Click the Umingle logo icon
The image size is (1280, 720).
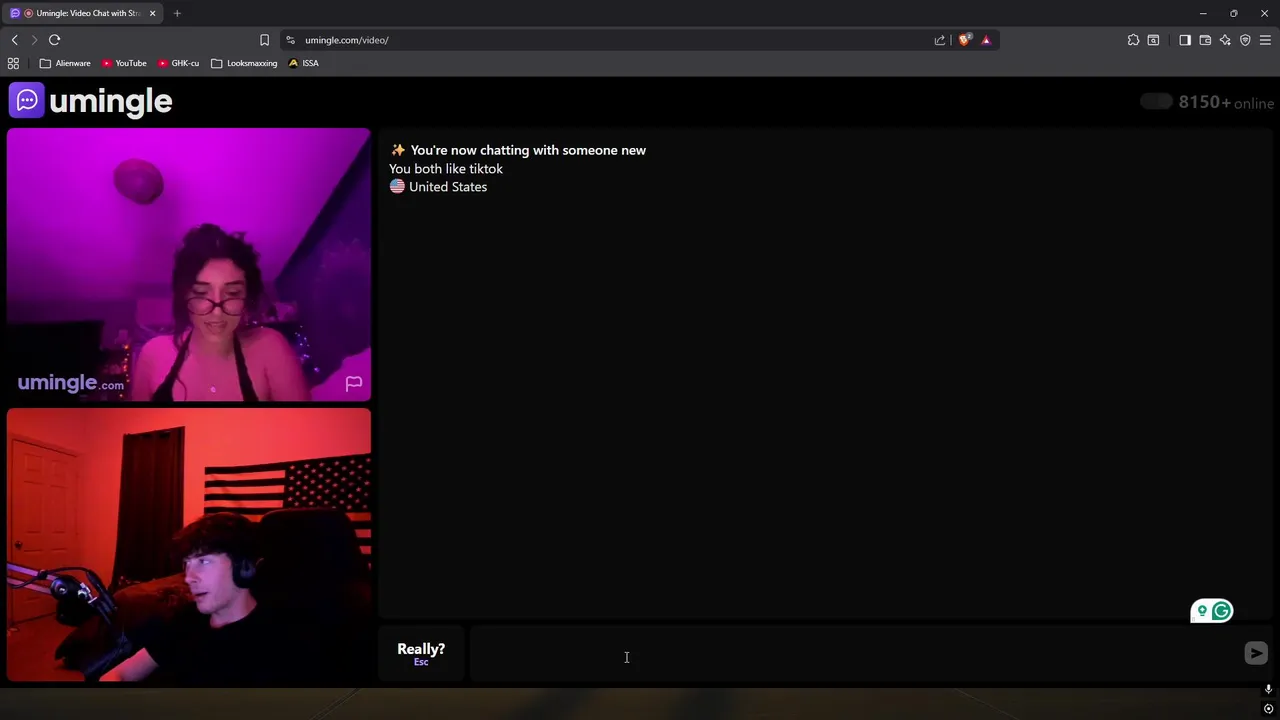click(x=27, y=100)
